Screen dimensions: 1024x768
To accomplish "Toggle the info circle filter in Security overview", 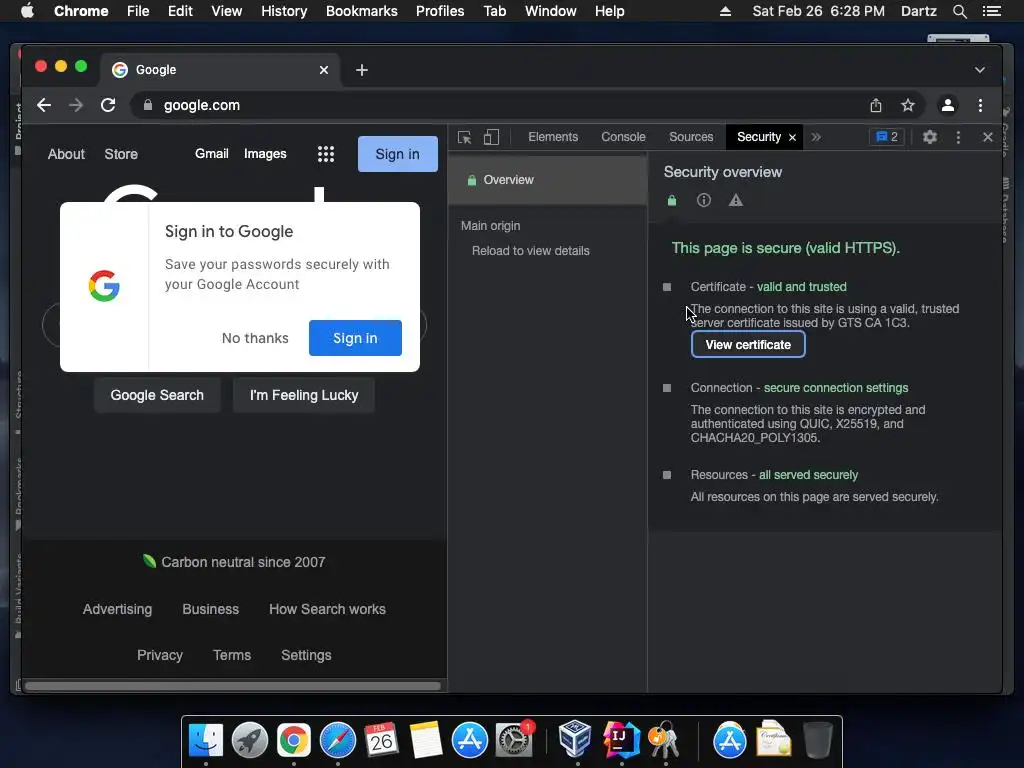I will click(703, 200).
